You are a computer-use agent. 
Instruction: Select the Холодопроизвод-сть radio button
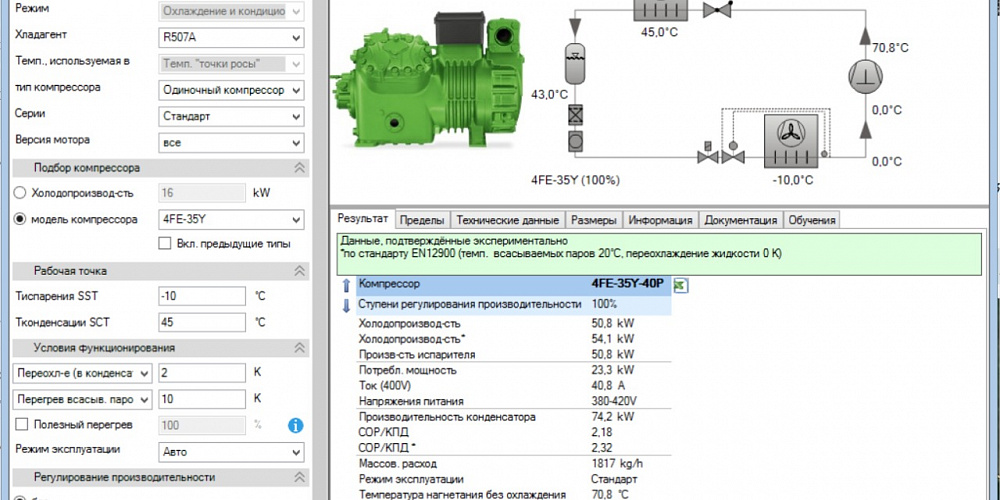coord(20,193)
